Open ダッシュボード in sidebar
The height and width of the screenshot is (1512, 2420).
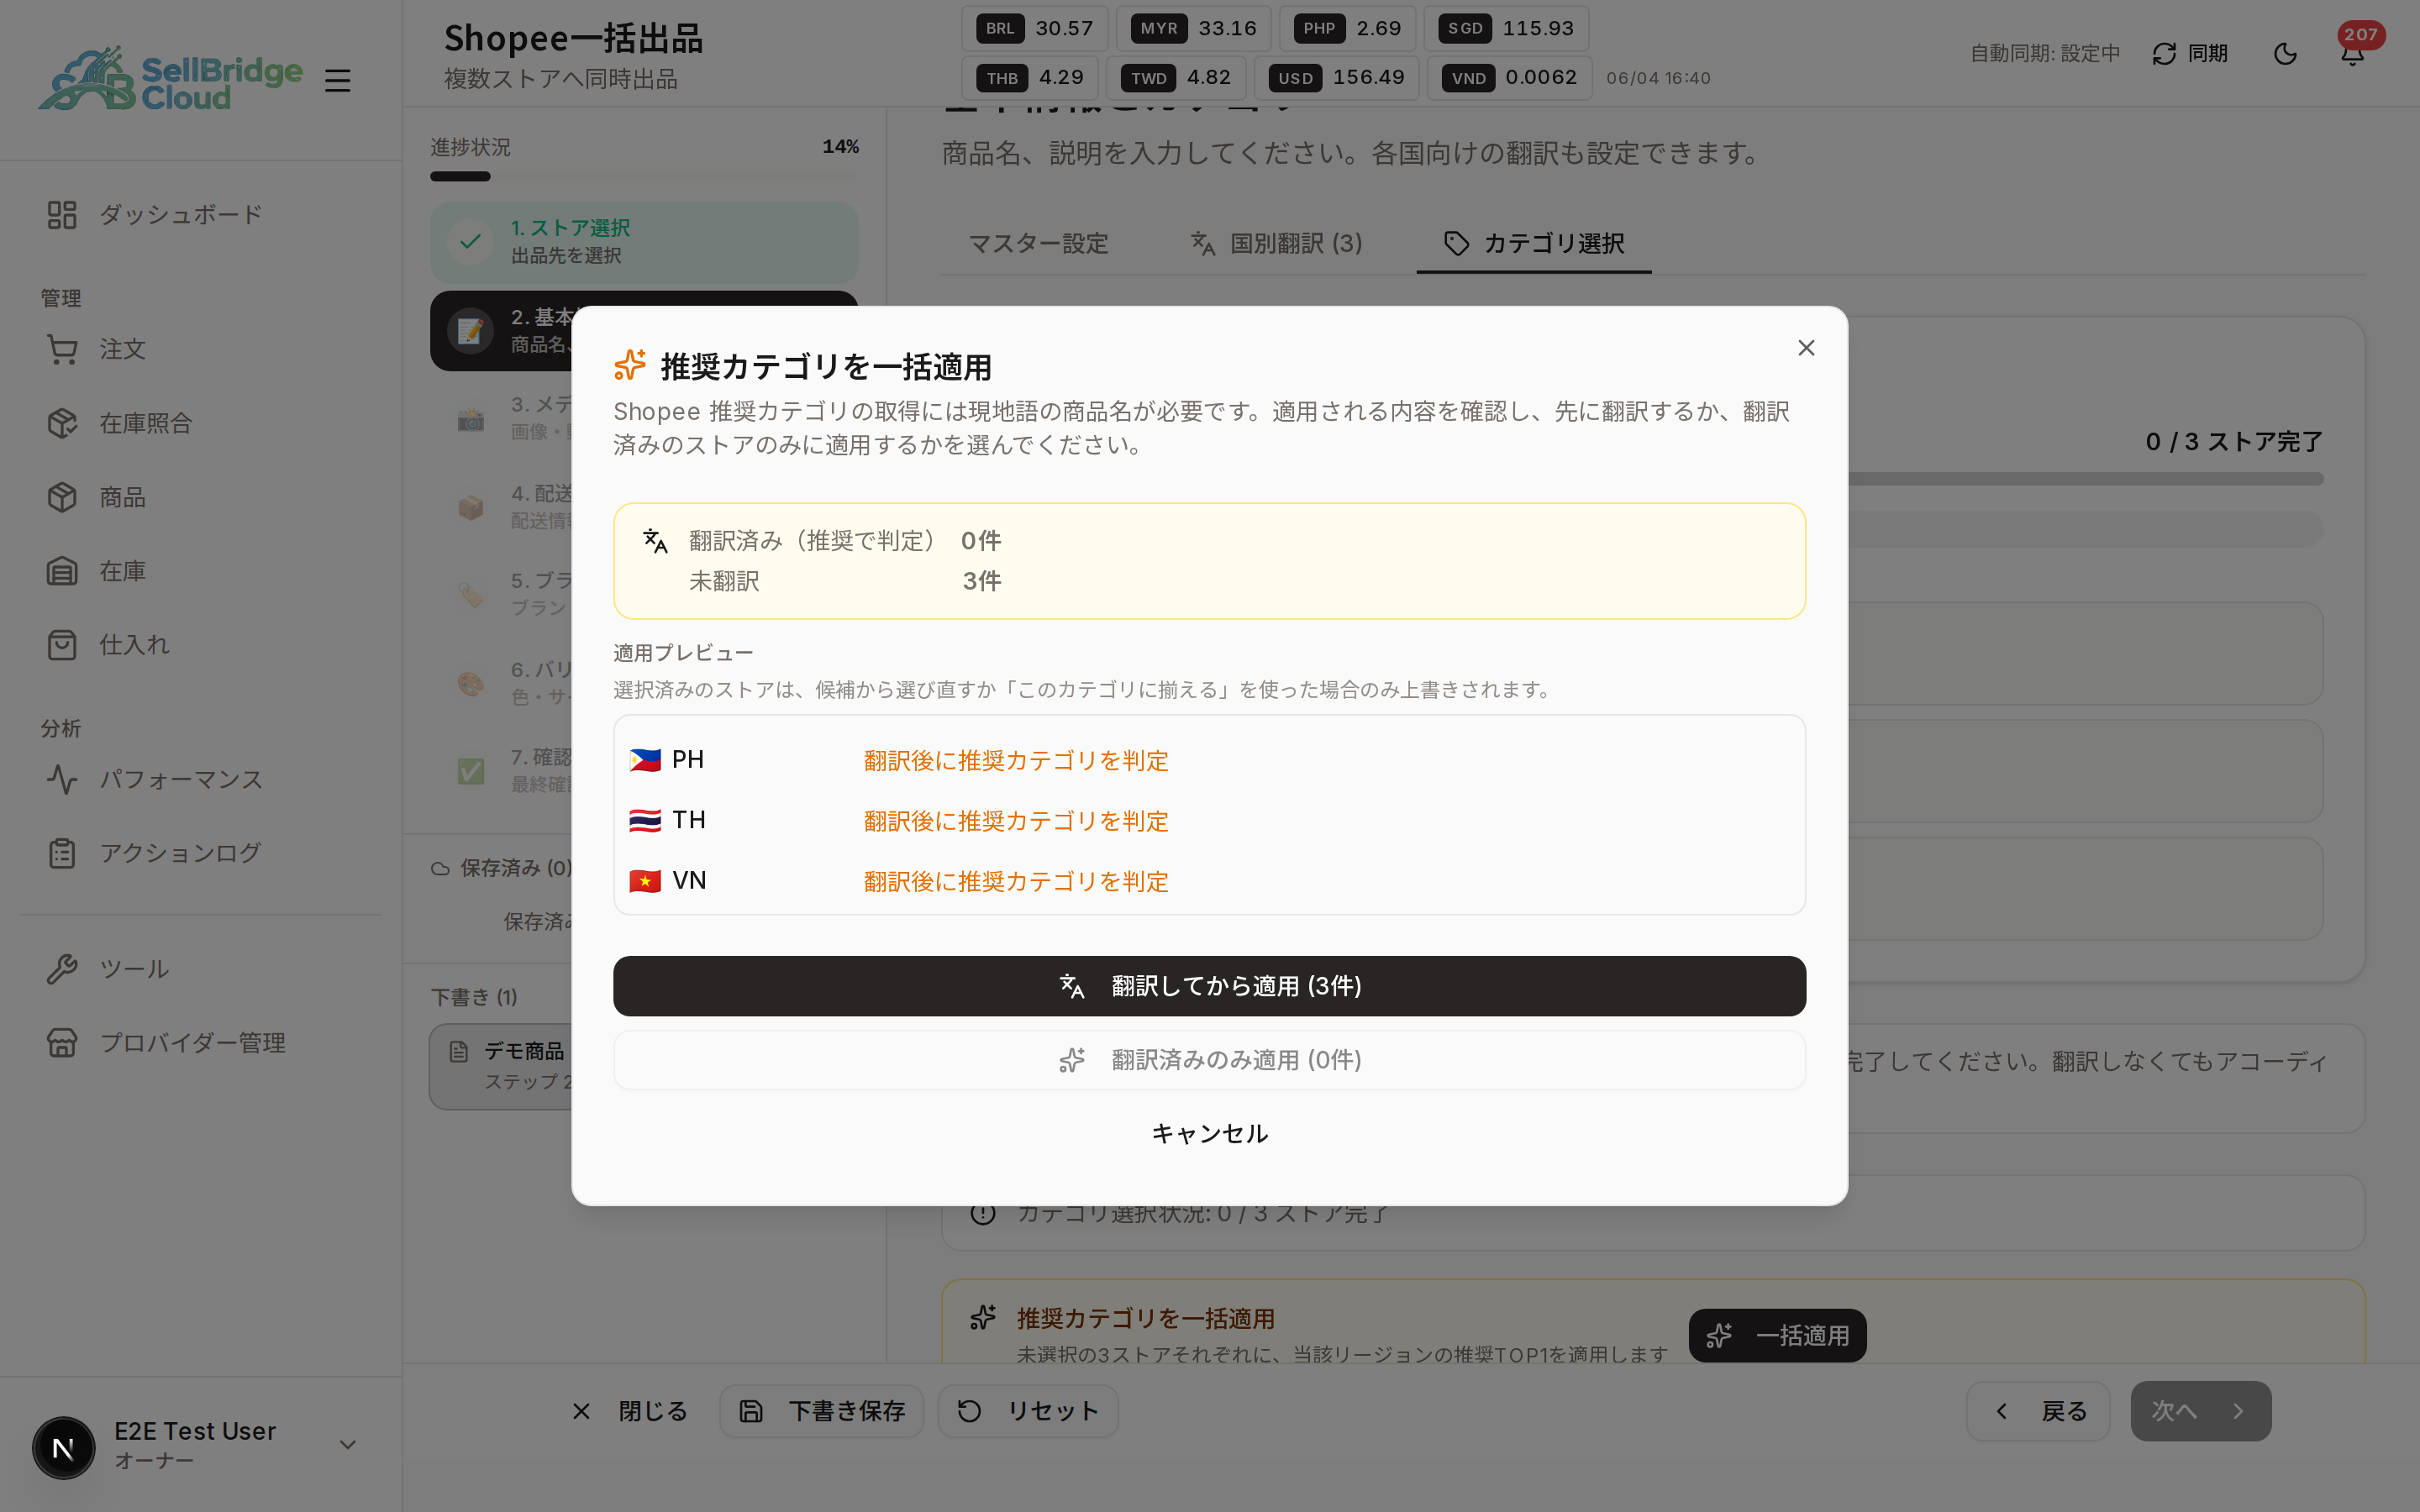(200, 215)
